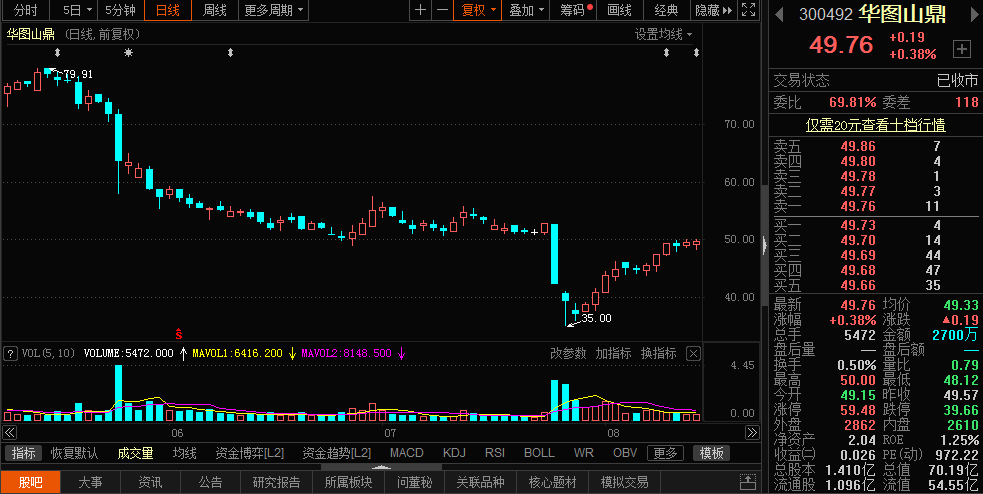
Task: Add stock to watchlist plus box
Action: coord(961,49)
